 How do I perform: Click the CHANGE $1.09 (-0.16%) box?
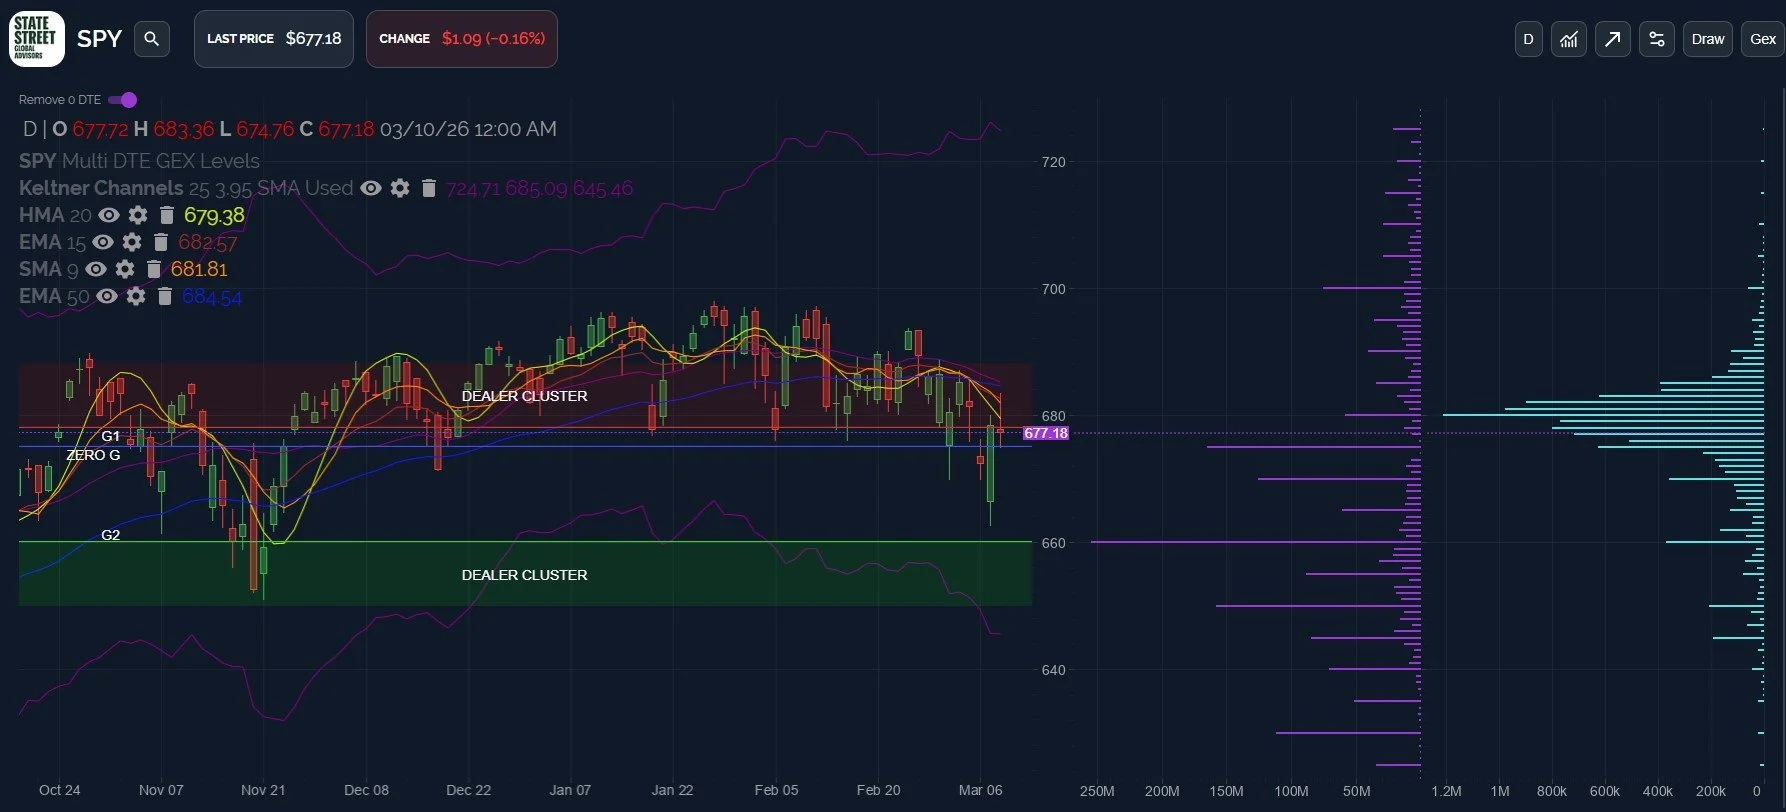462,39
